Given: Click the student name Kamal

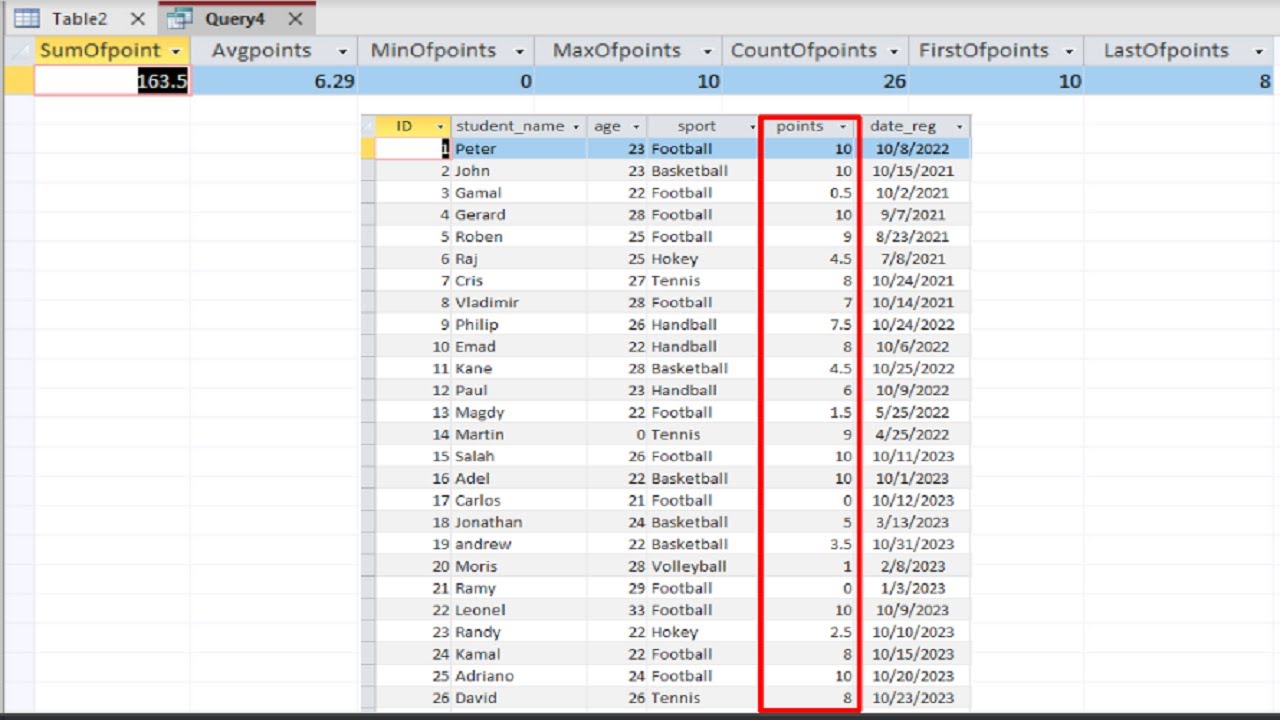Looking at the screenshot, I should (477, 655).
